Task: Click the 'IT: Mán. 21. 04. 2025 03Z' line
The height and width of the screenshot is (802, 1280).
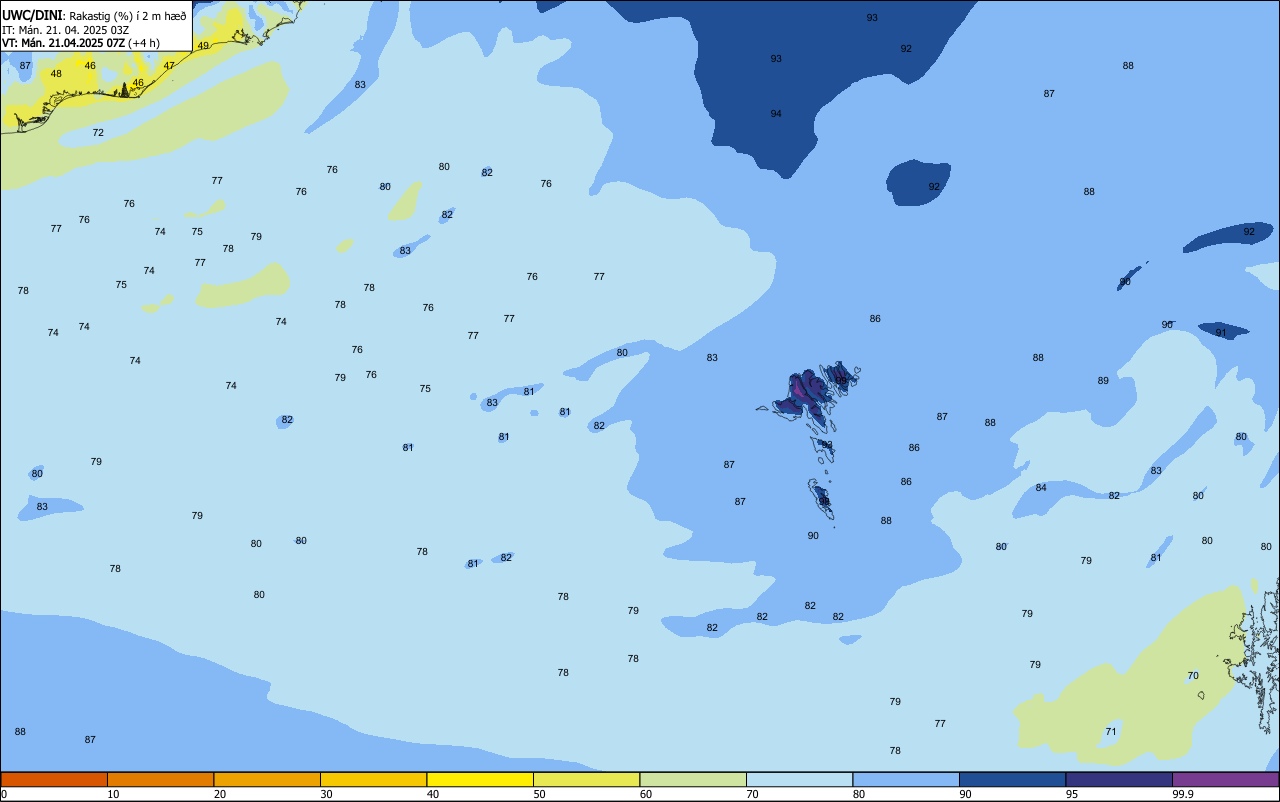Action: pos(66,30)
